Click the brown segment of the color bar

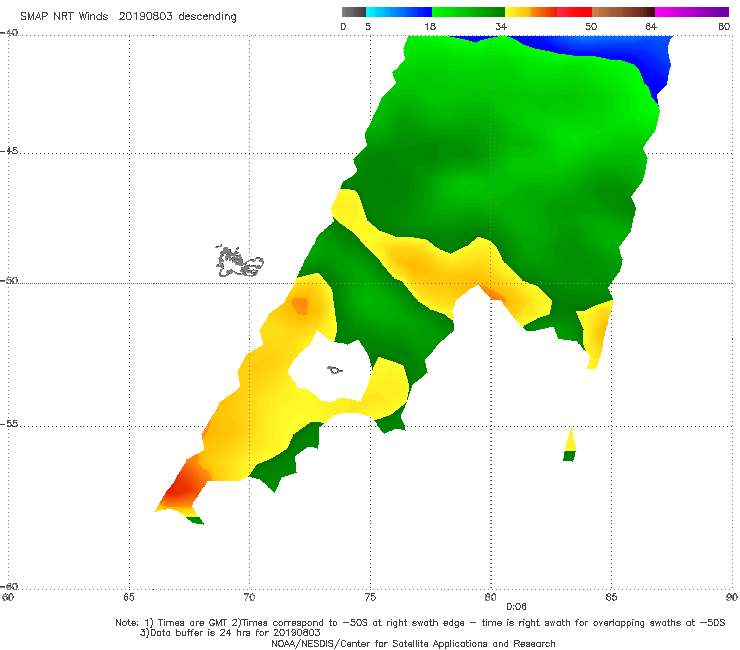623,12
